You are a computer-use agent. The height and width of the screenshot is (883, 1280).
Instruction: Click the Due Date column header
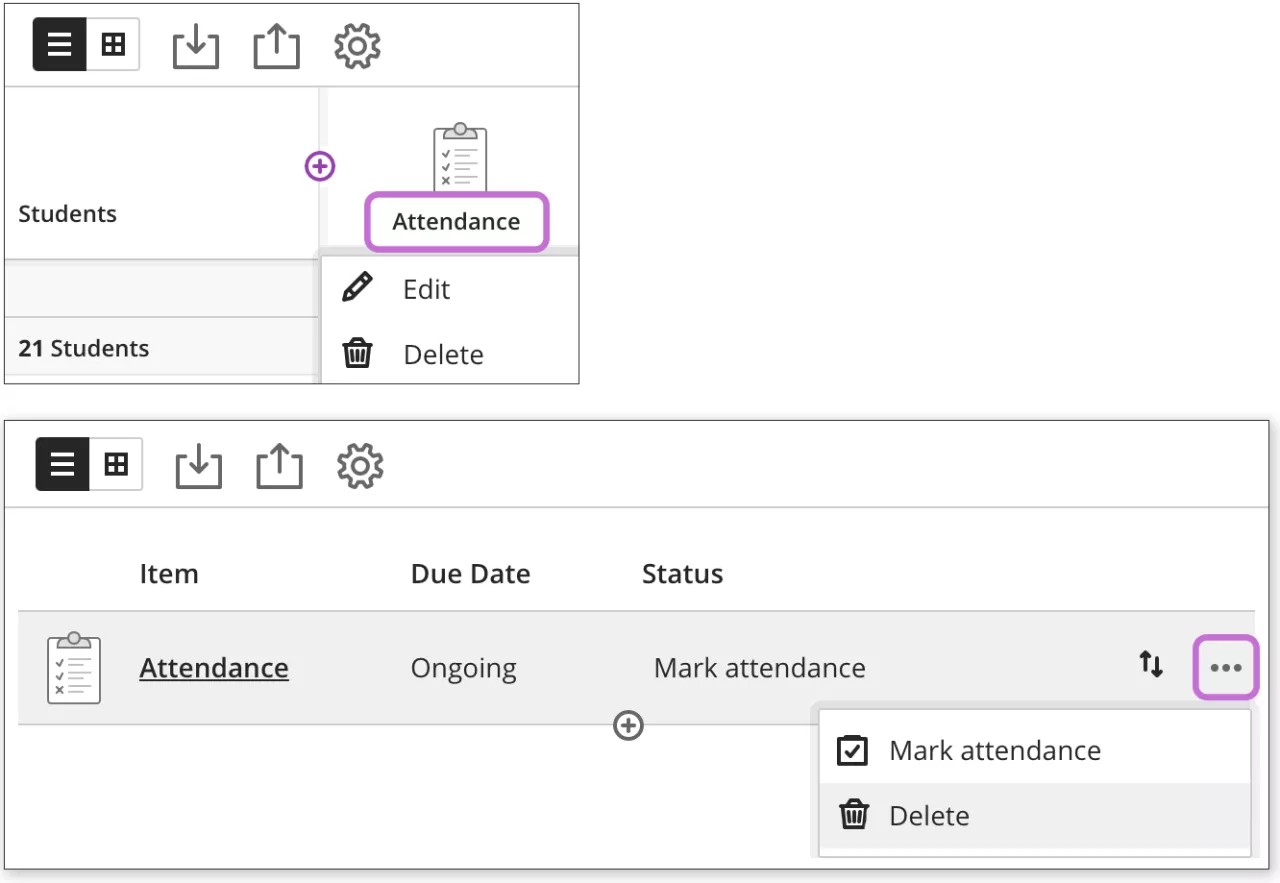coord(470,573)
